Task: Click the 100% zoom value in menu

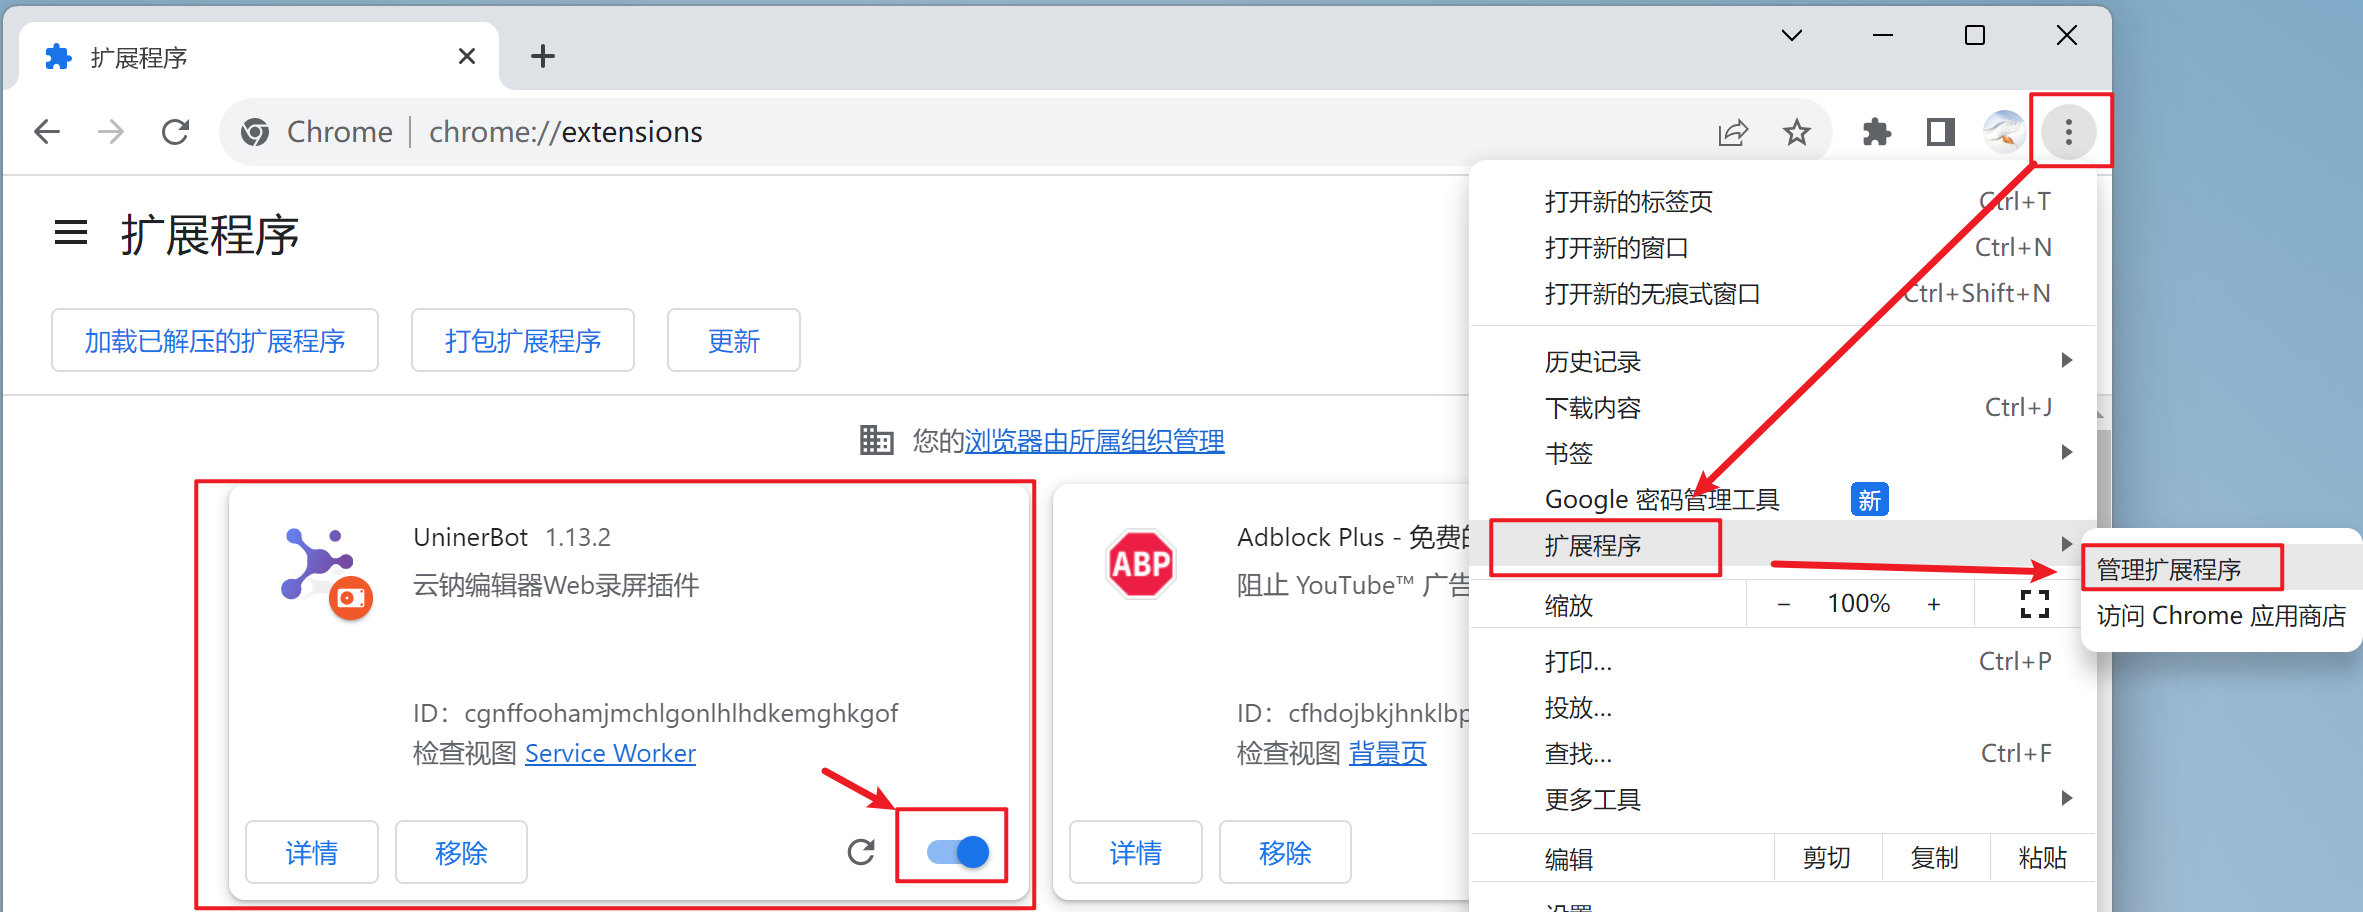Action: [1859, 604]
